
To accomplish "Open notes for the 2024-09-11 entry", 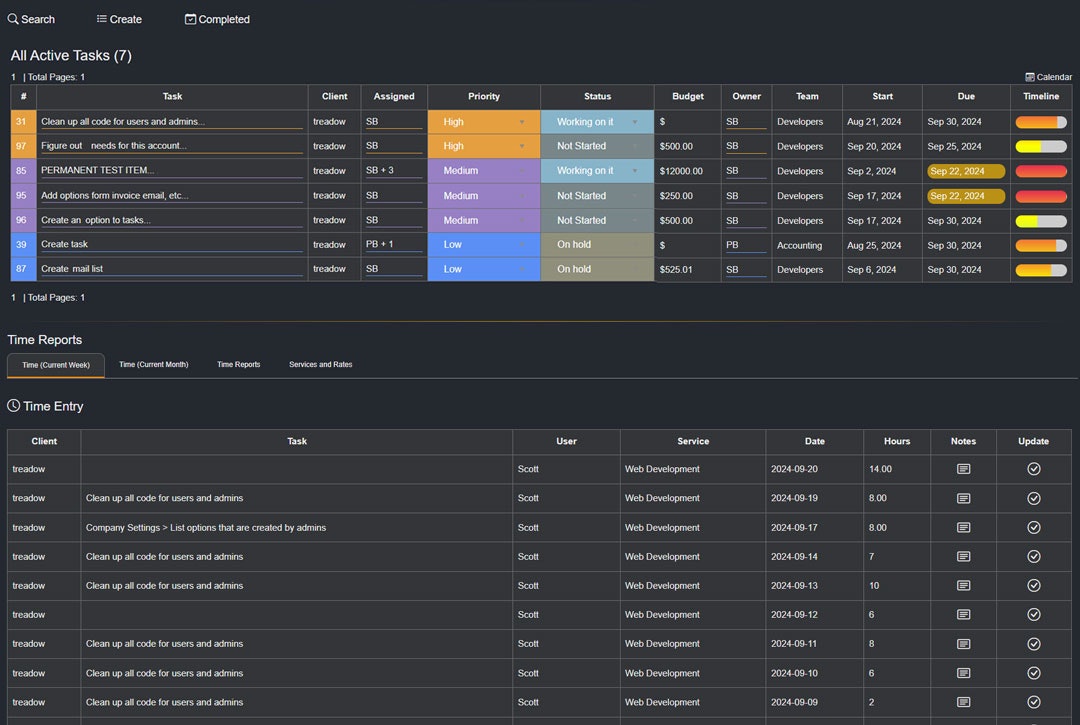I will (x=964, y=644).
